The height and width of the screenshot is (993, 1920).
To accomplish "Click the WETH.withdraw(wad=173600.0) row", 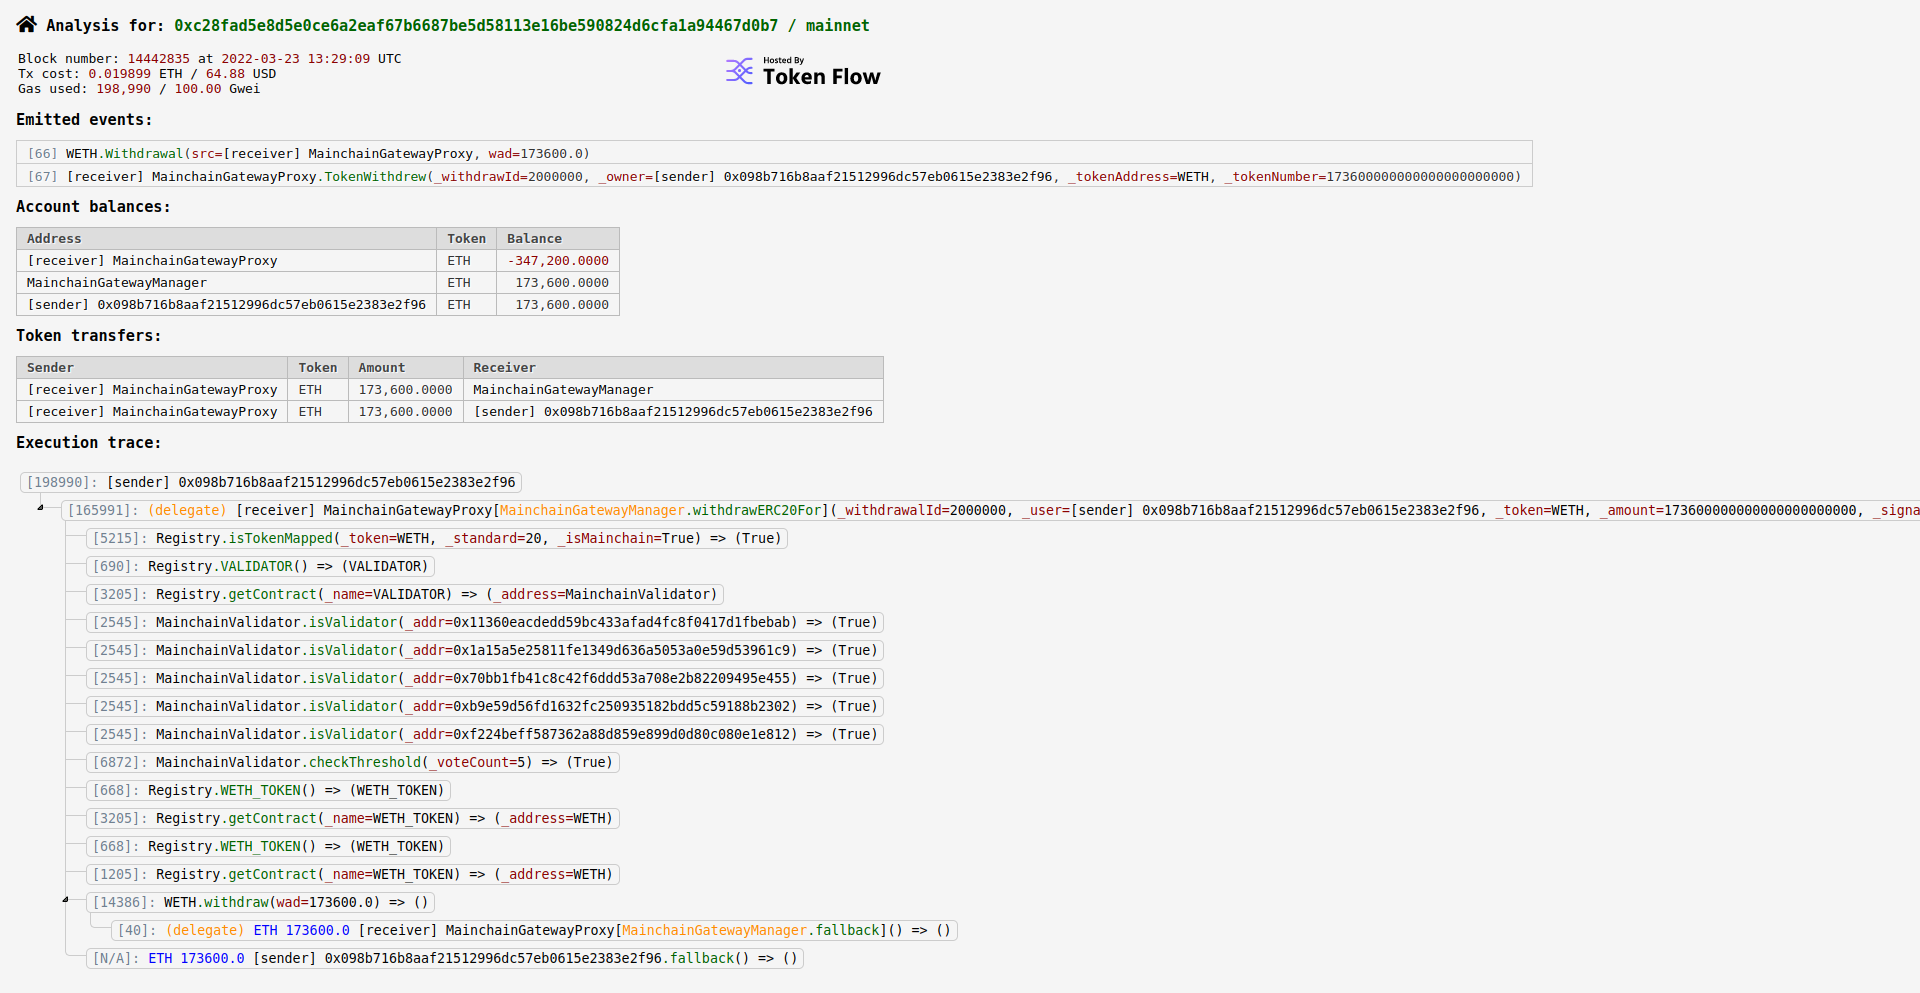I will coord(260,902).
